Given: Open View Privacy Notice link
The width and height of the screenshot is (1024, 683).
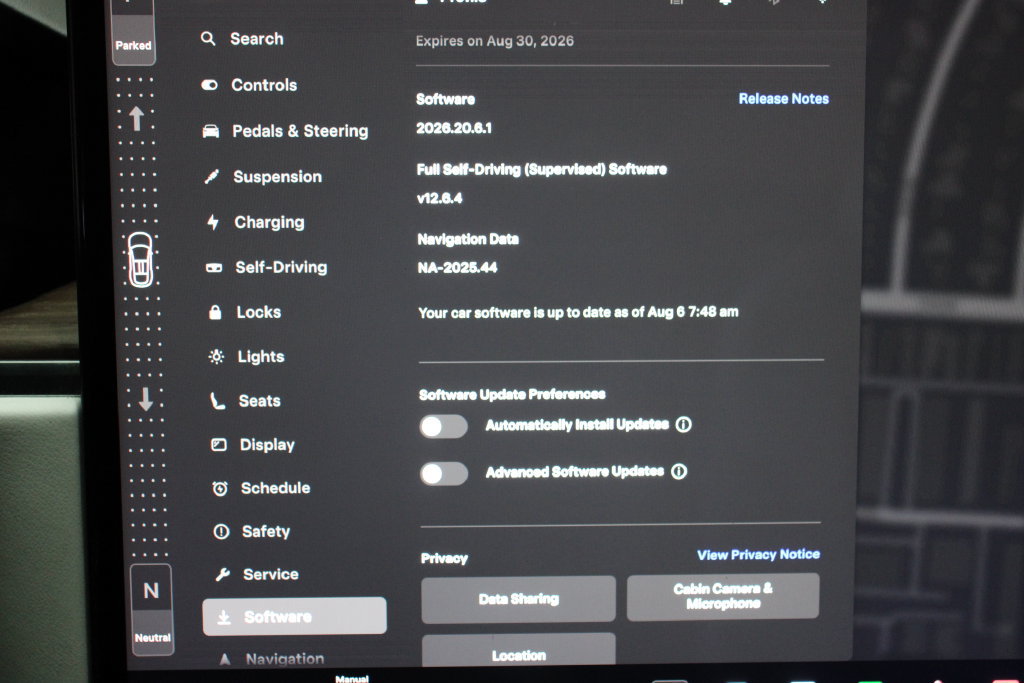Looking at the screenshot, I should click(x=758, y=555).
